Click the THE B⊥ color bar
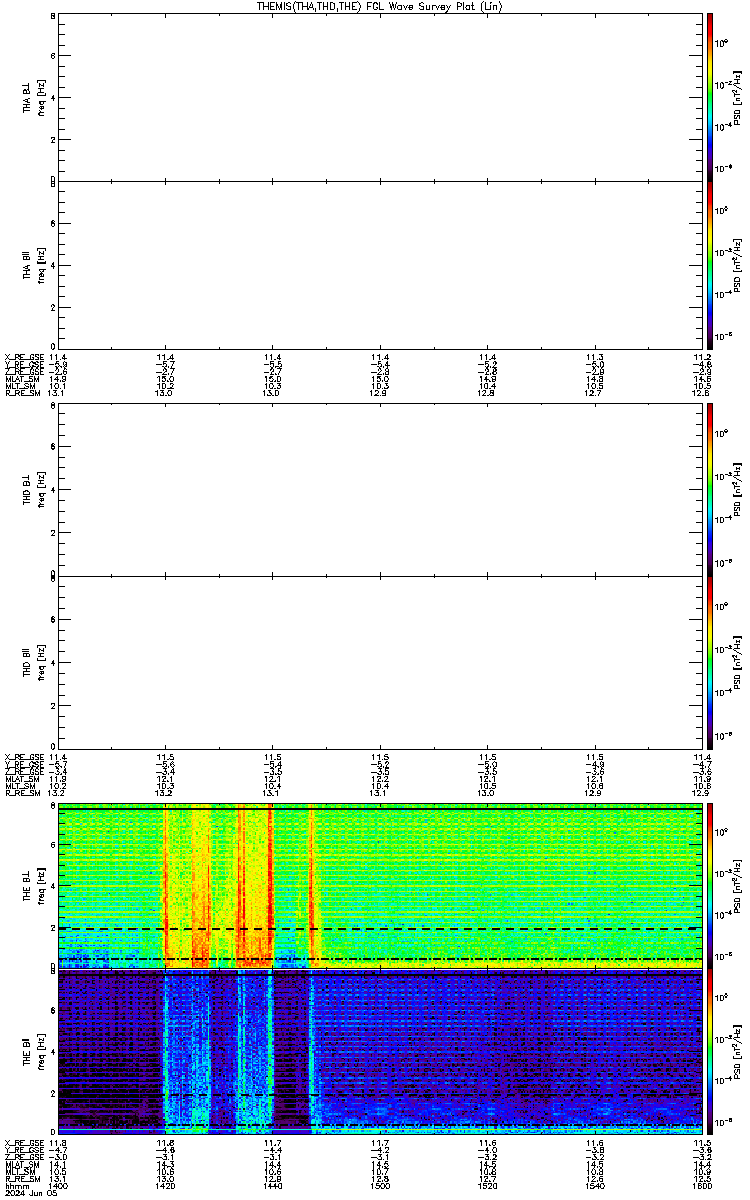Screen dimensions: 750x1200 pyautogui.click(x=710, y=885)
